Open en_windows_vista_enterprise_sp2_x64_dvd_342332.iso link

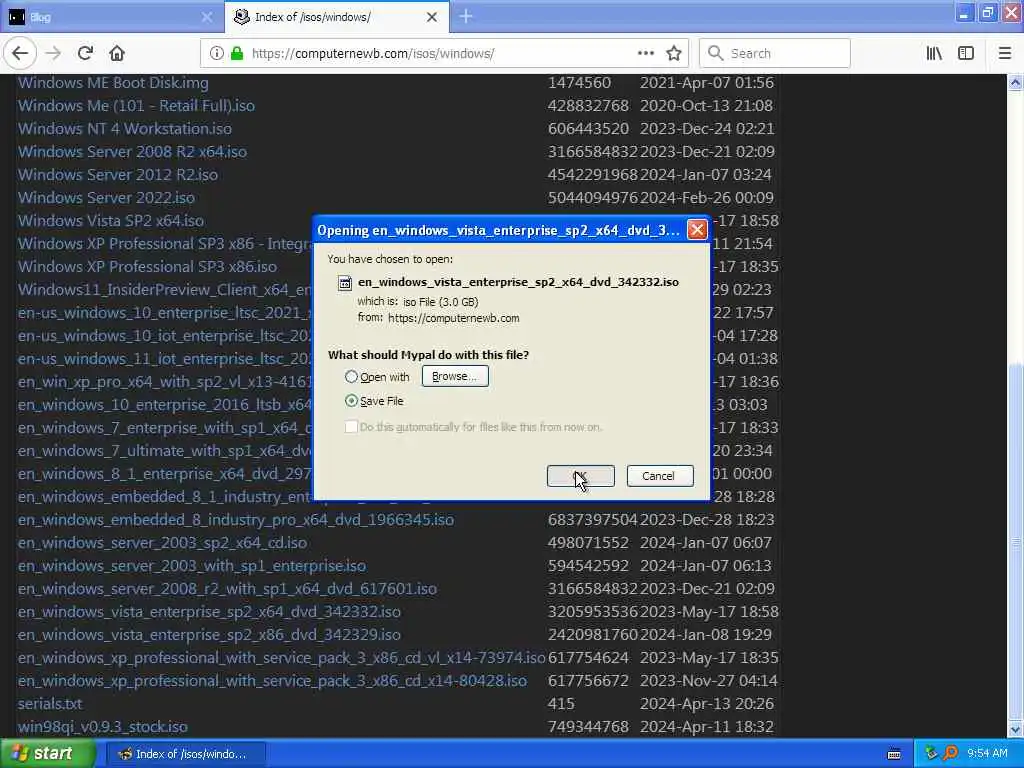[x=210, y=612]
